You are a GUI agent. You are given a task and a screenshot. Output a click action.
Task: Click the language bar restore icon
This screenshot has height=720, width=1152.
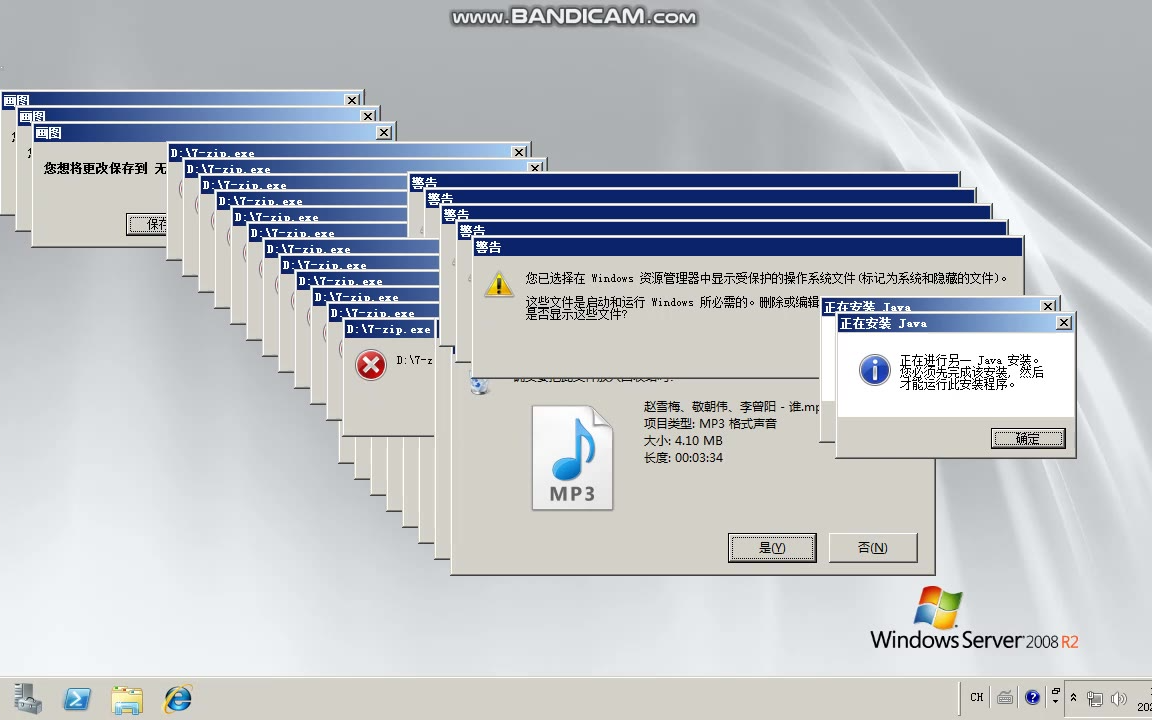coord(1056,691)
